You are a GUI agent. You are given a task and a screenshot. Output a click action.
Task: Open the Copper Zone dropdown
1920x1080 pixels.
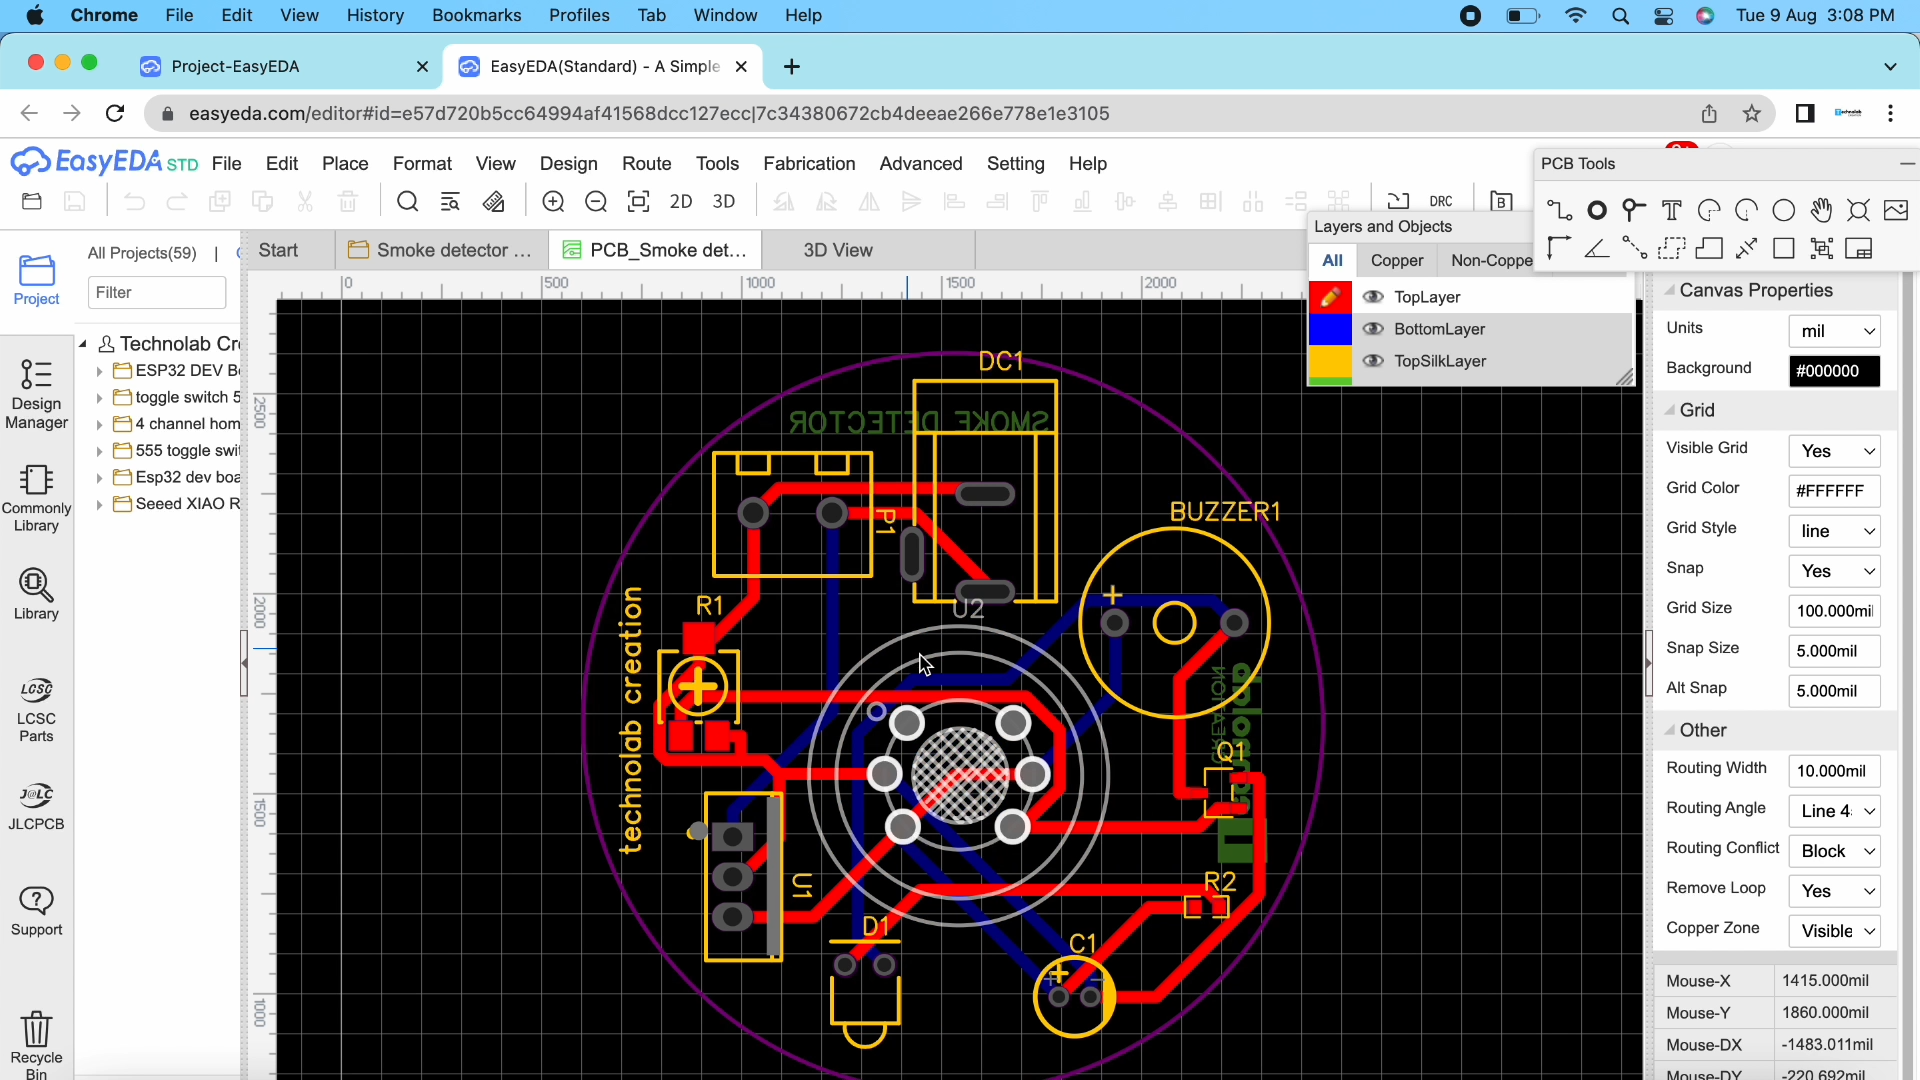click(1834, 931)
